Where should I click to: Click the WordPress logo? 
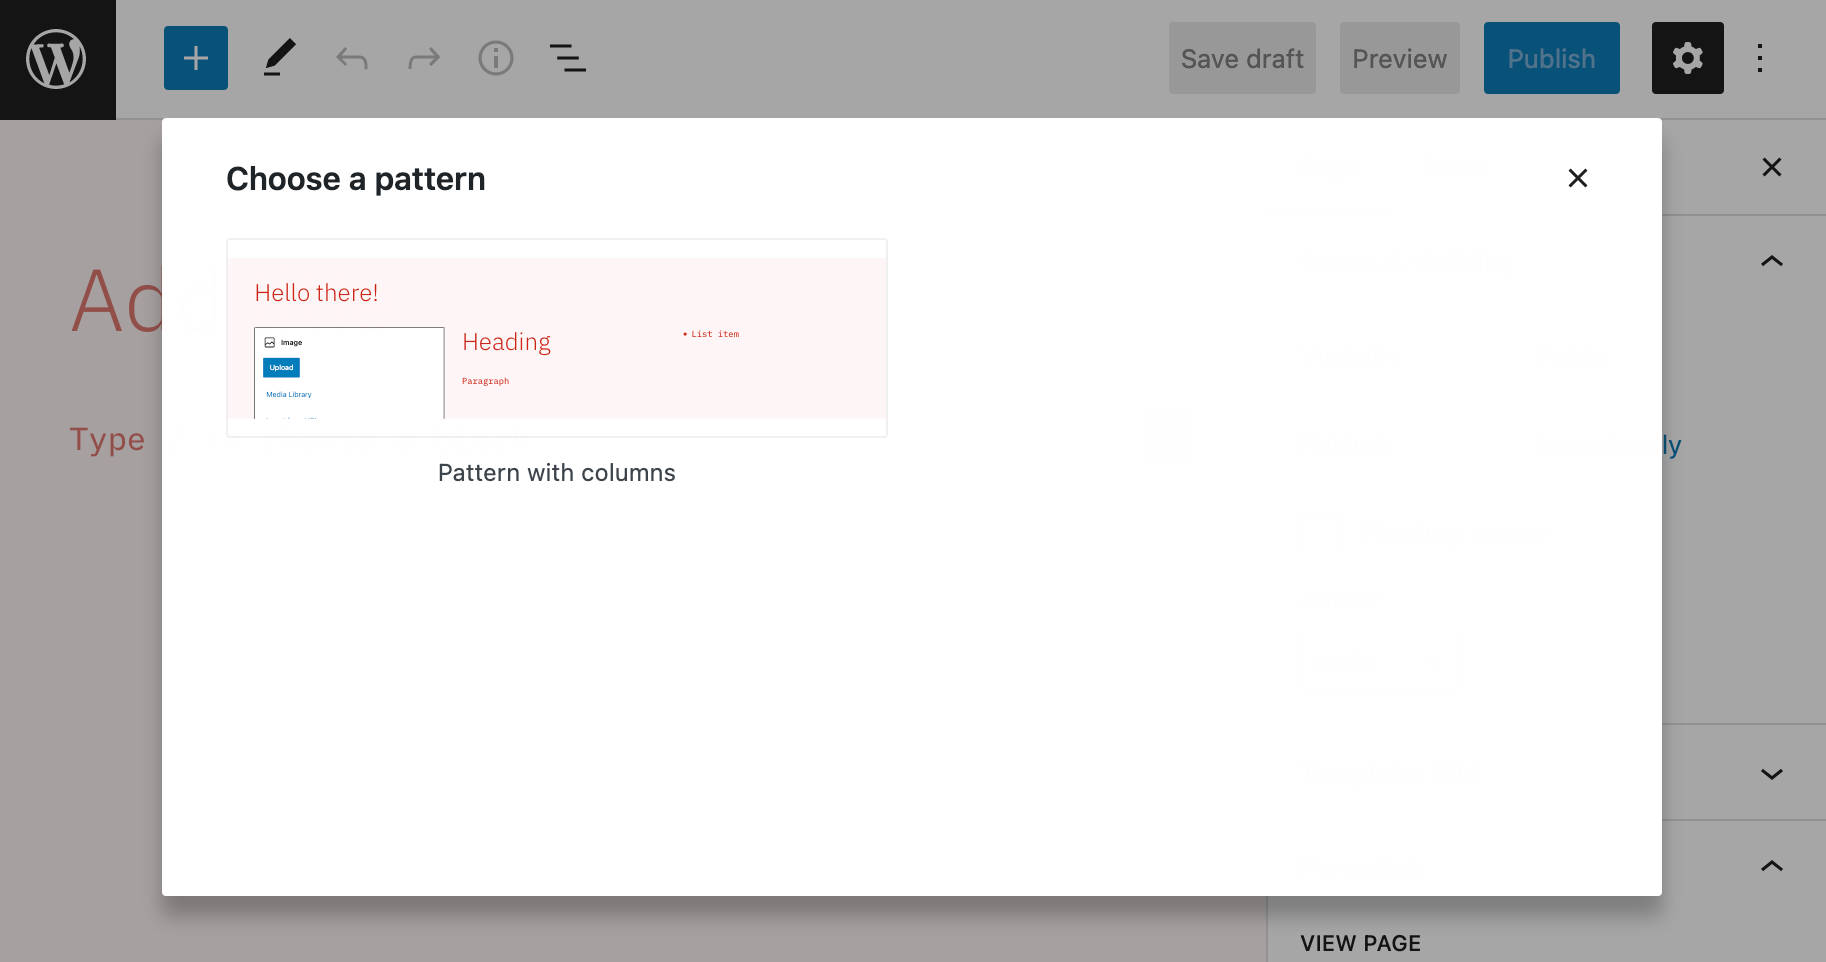tap(57, 58)
